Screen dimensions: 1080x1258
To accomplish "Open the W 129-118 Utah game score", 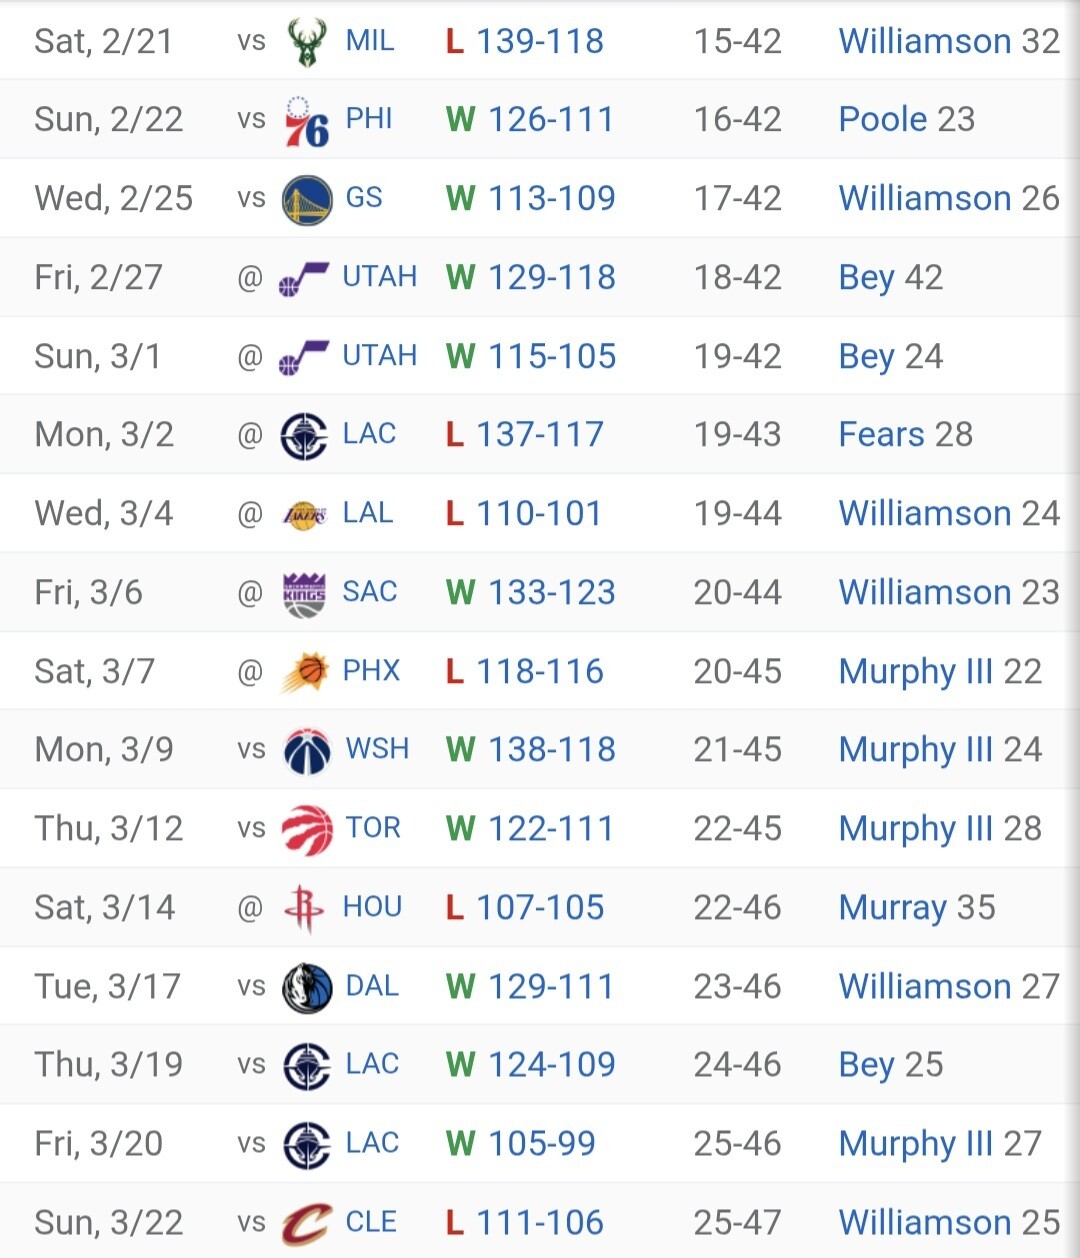I will (x=530, y=277).
